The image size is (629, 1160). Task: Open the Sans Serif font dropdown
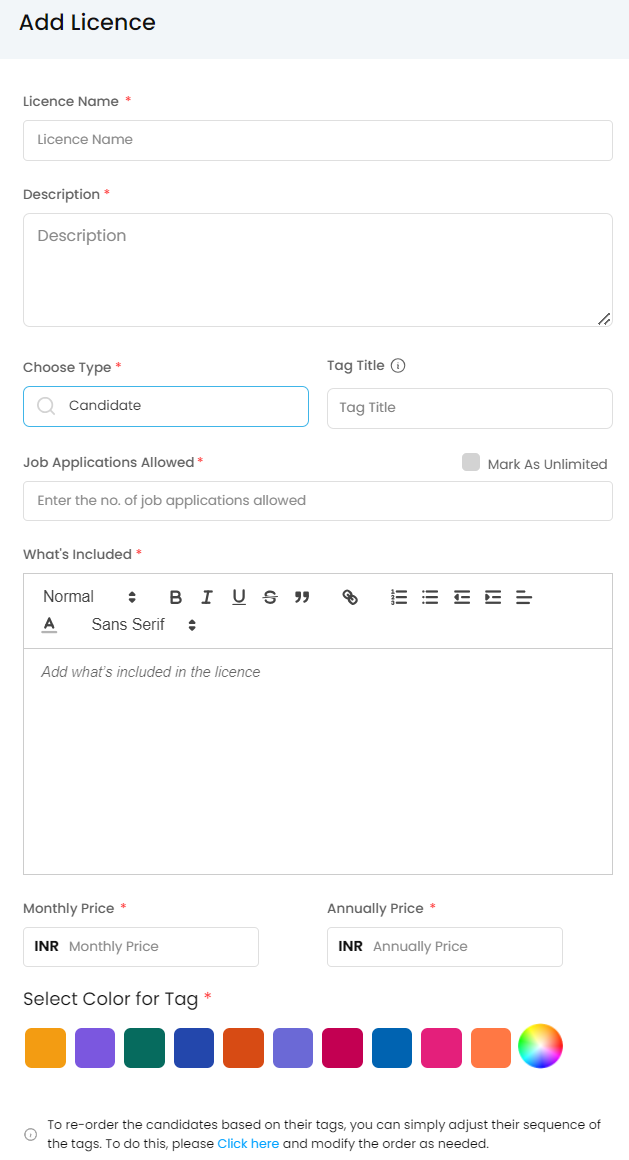click(x=143, y=625)
